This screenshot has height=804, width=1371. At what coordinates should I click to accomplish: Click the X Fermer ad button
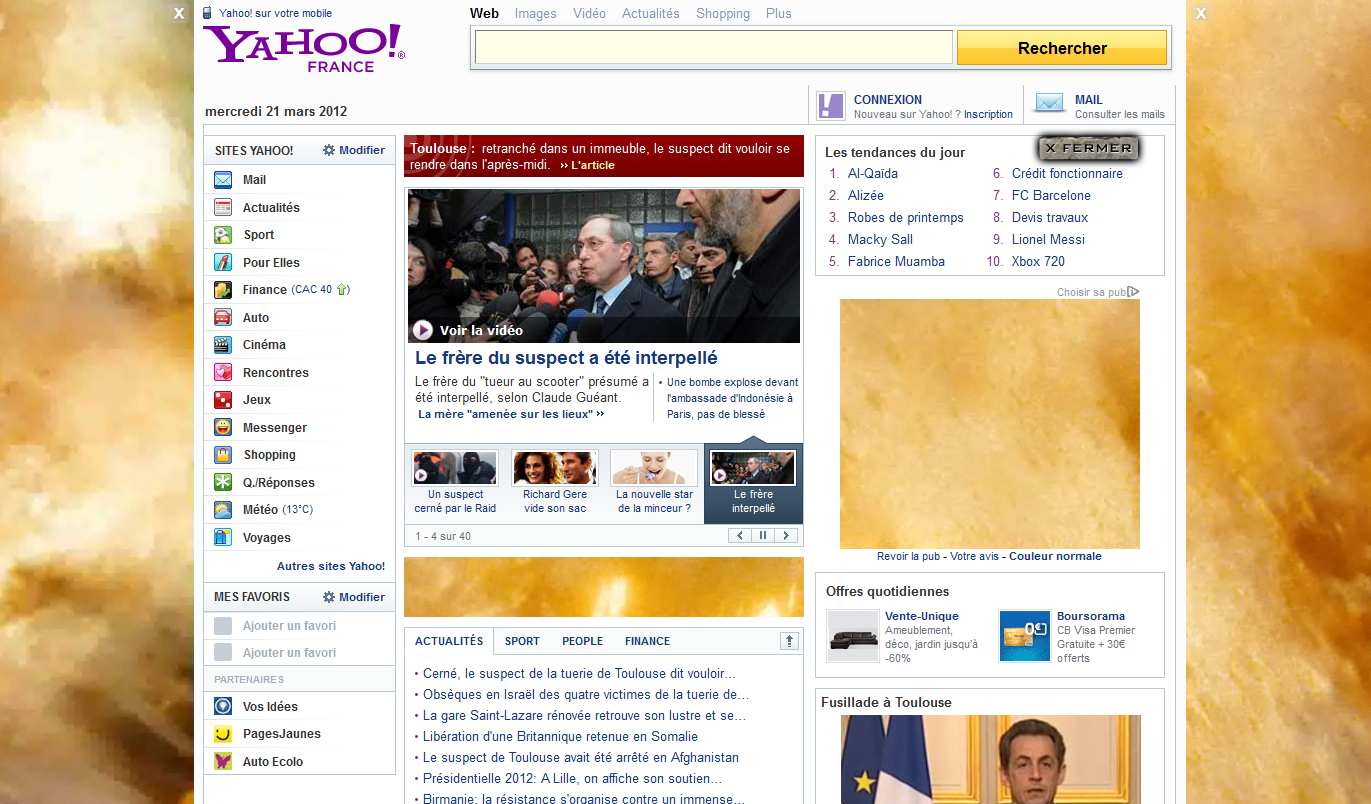pos(1088,148)
